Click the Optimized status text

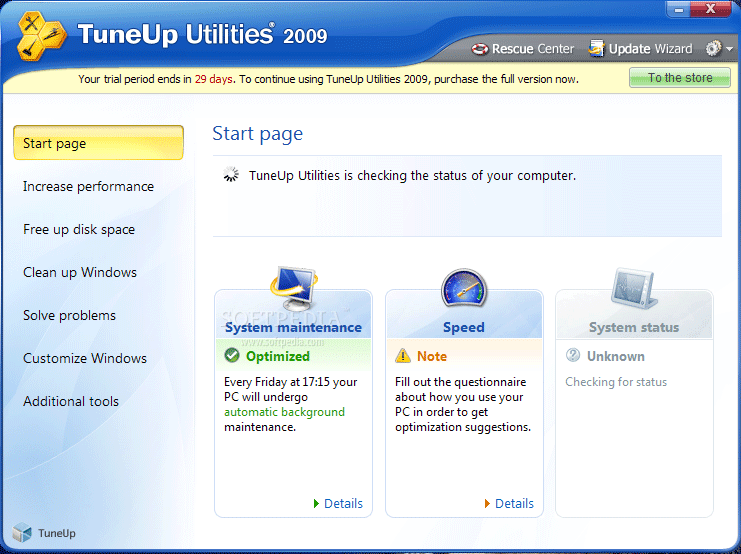click(x=278, y=356)
